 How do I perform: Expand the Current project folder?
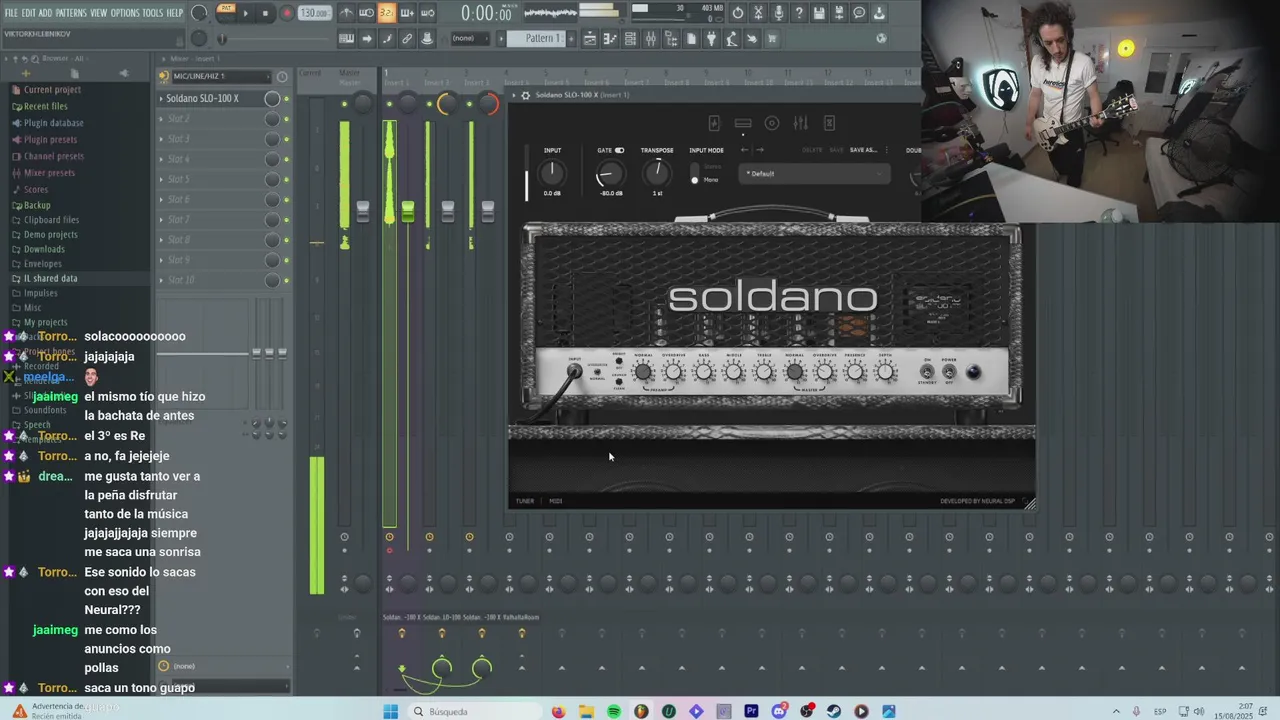tap(52, 89)
